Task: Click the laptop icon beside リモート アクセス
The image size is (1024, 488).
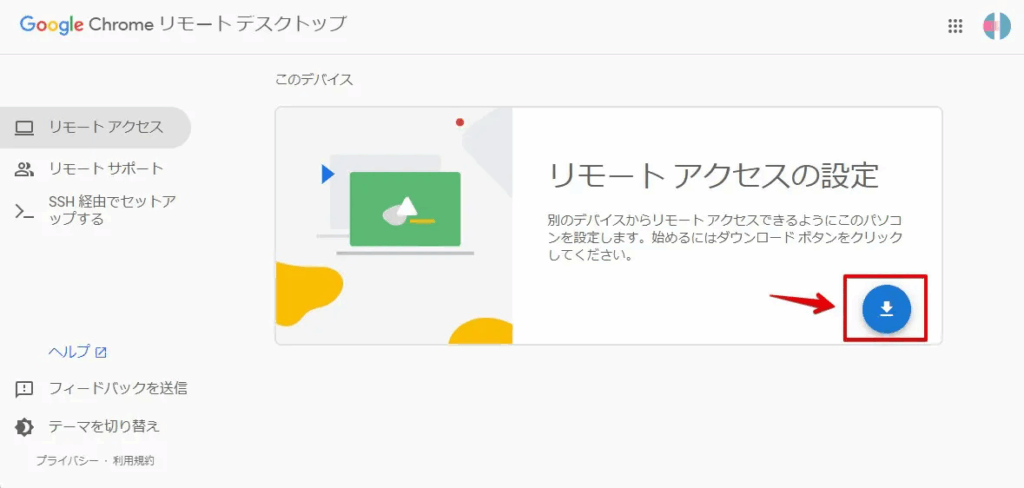Action: (24, 127)
